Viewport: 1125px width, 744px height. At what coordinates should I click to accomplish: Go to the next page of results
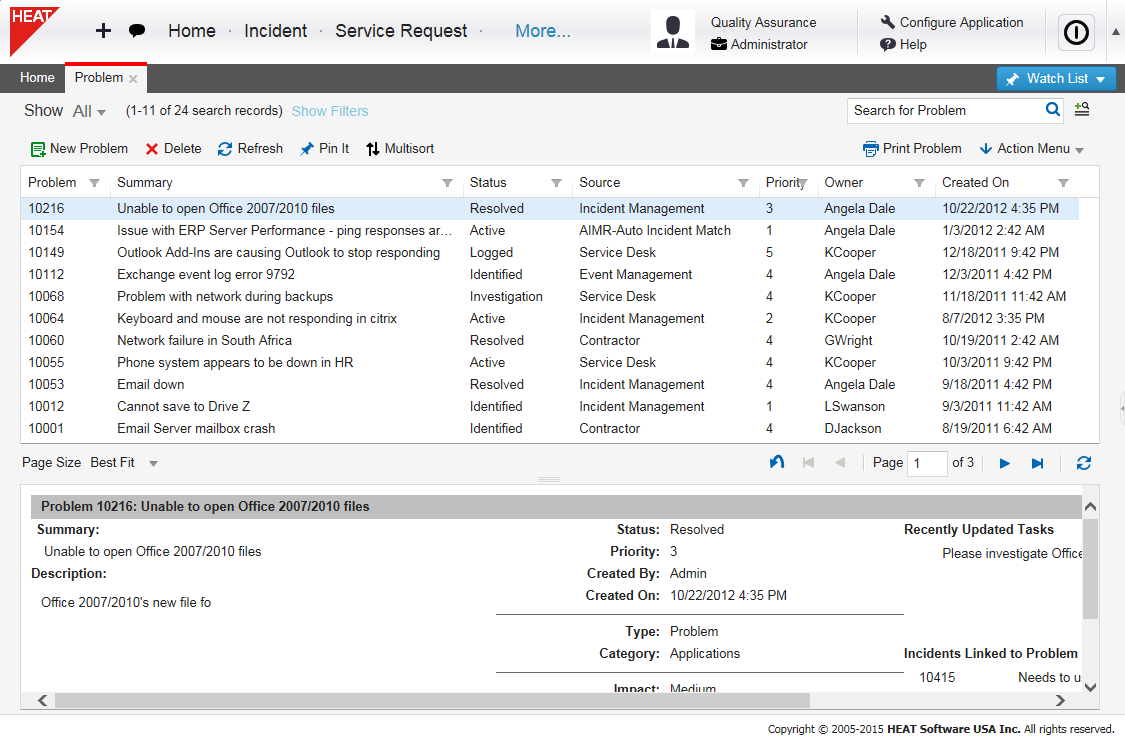[1003, 462]
